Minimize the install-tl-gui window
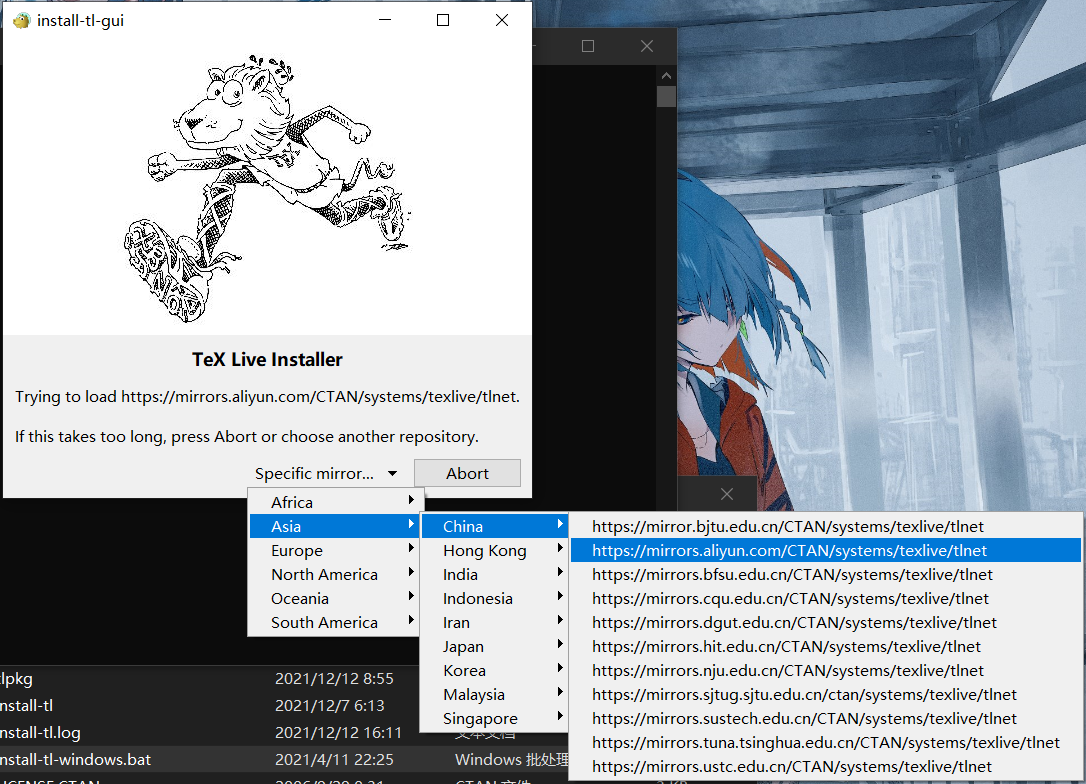 (x=385, y=21)
